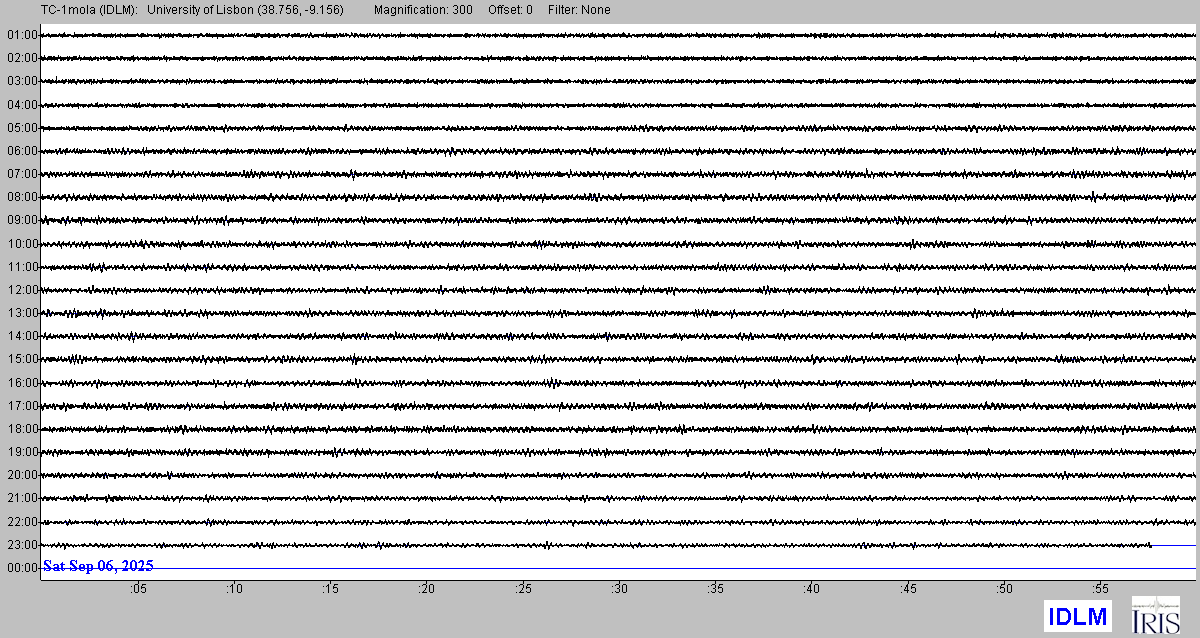Click the blue IDLM station badge

click(x=1077, y=616)
